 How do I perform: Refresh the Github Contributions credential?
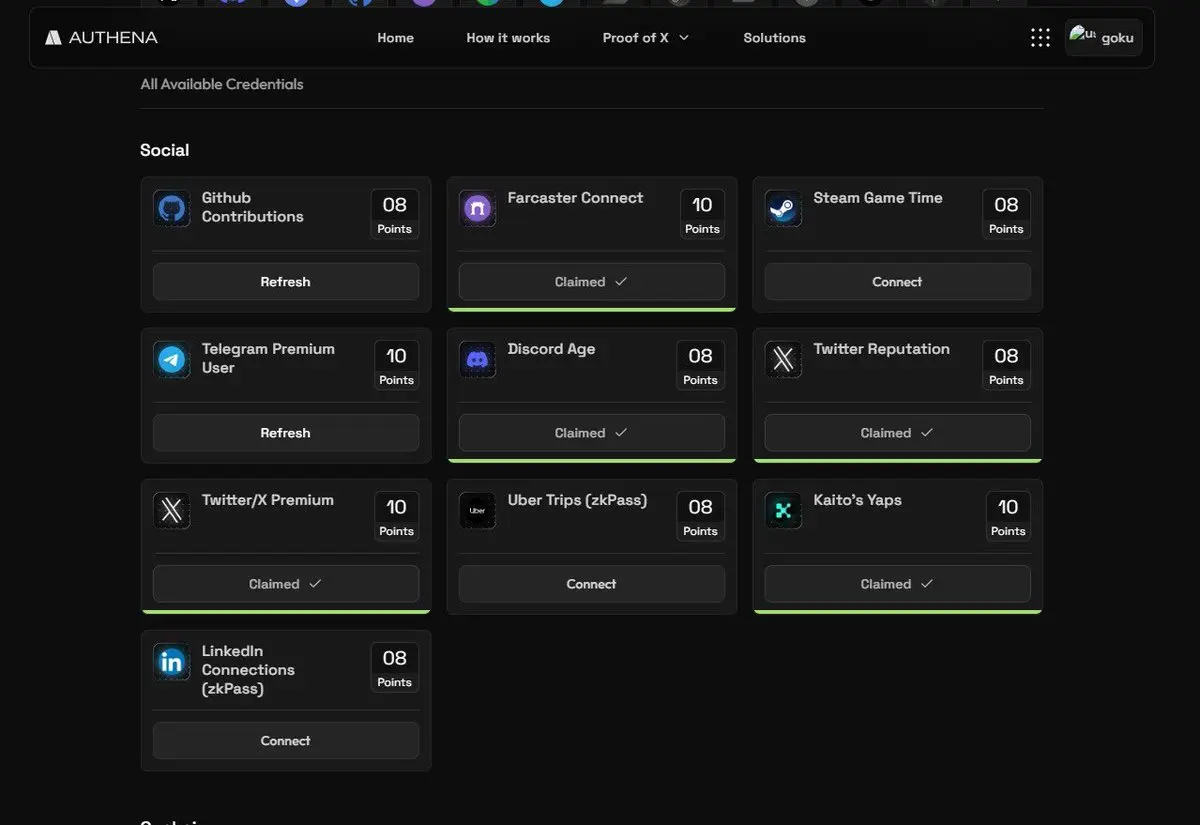click(286, 282)
